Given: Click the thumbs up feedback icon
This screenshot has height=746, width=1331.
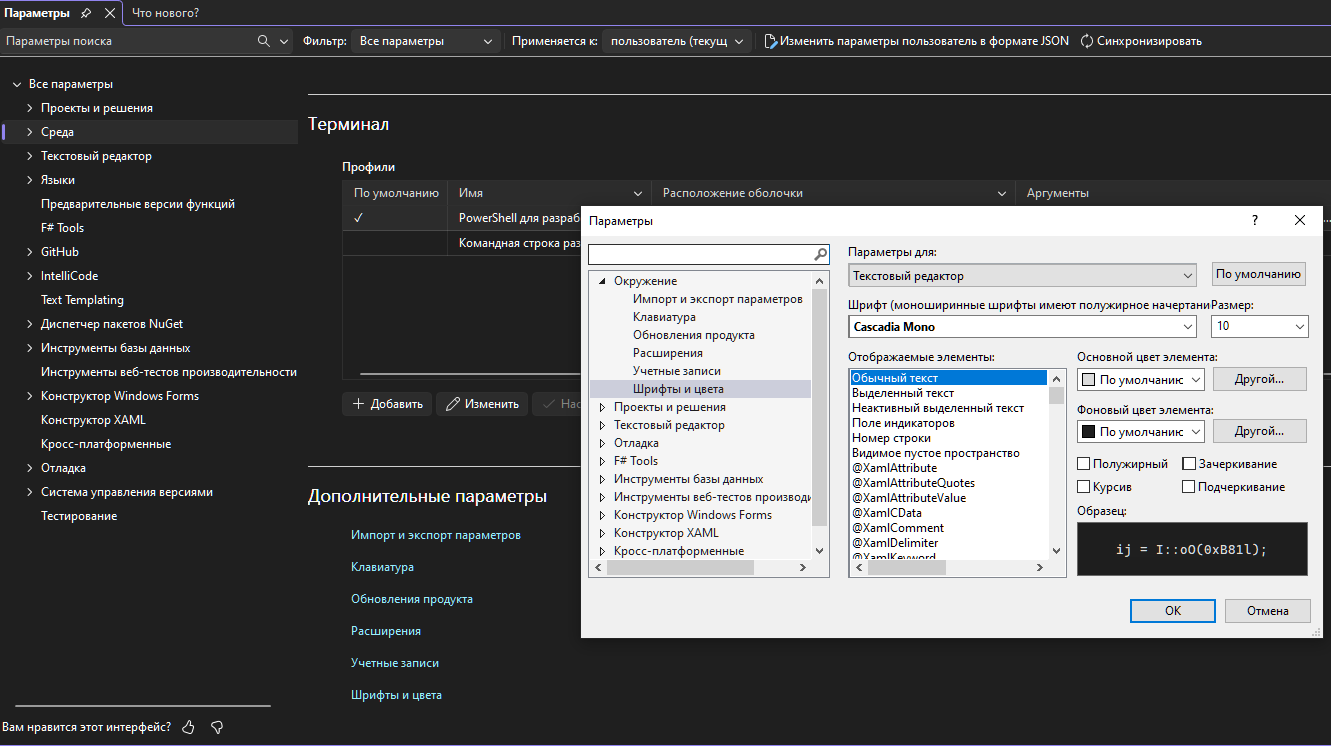Looking at the screenshot, I should tap(189, 727).
